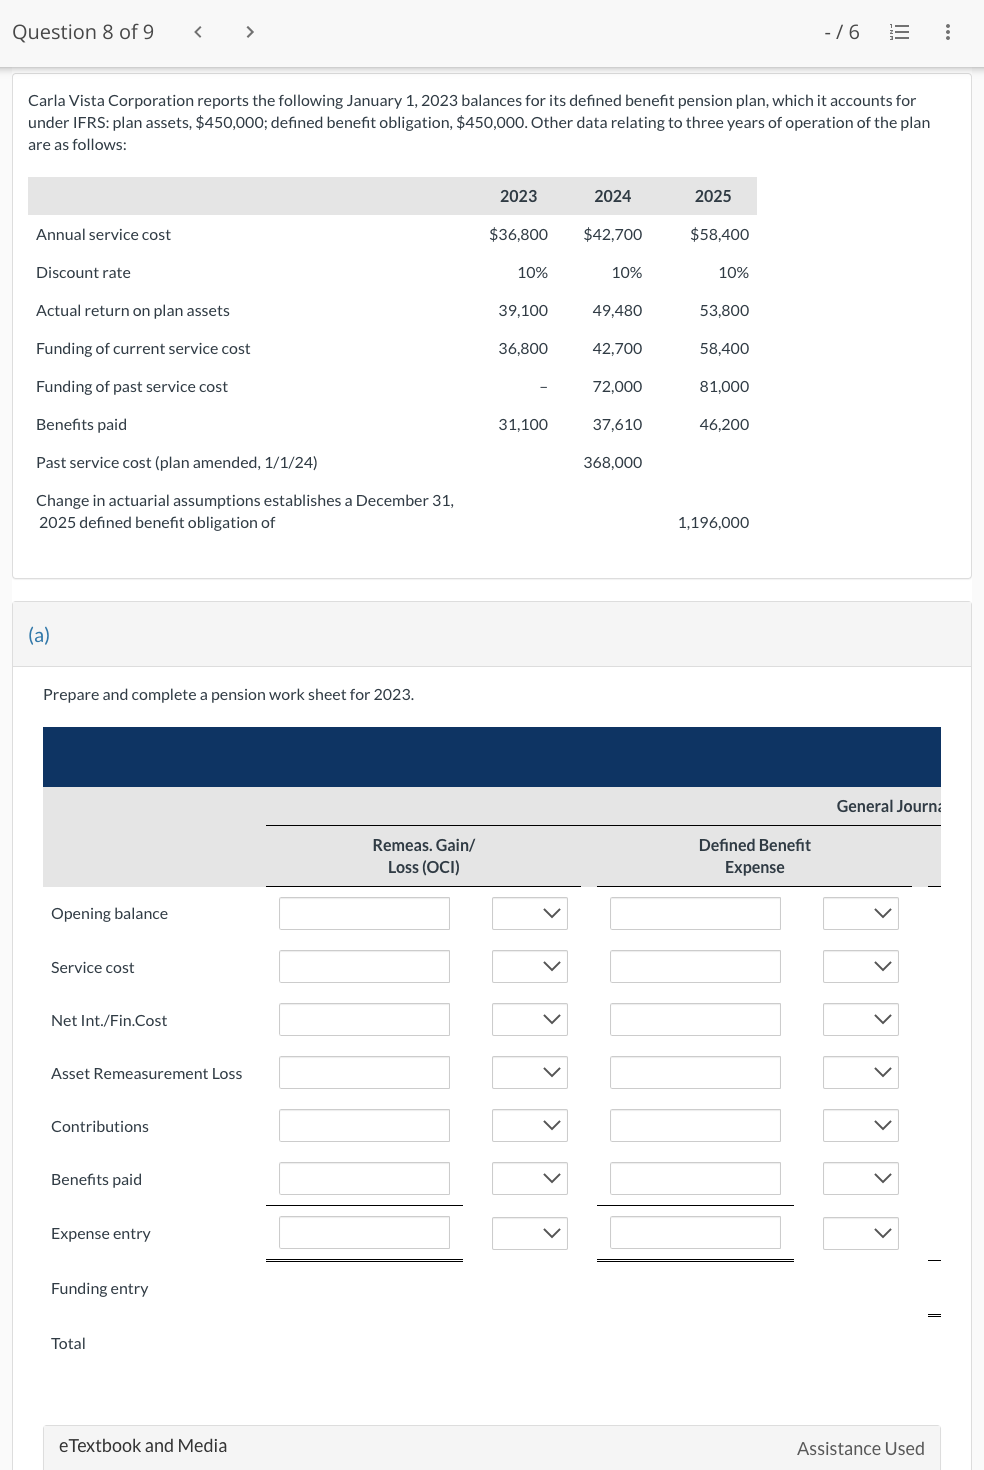The image size is (984, 1470).
Task: Open Asset Remeasurement Loss OCI dropdown
Action: (529, 1072)
